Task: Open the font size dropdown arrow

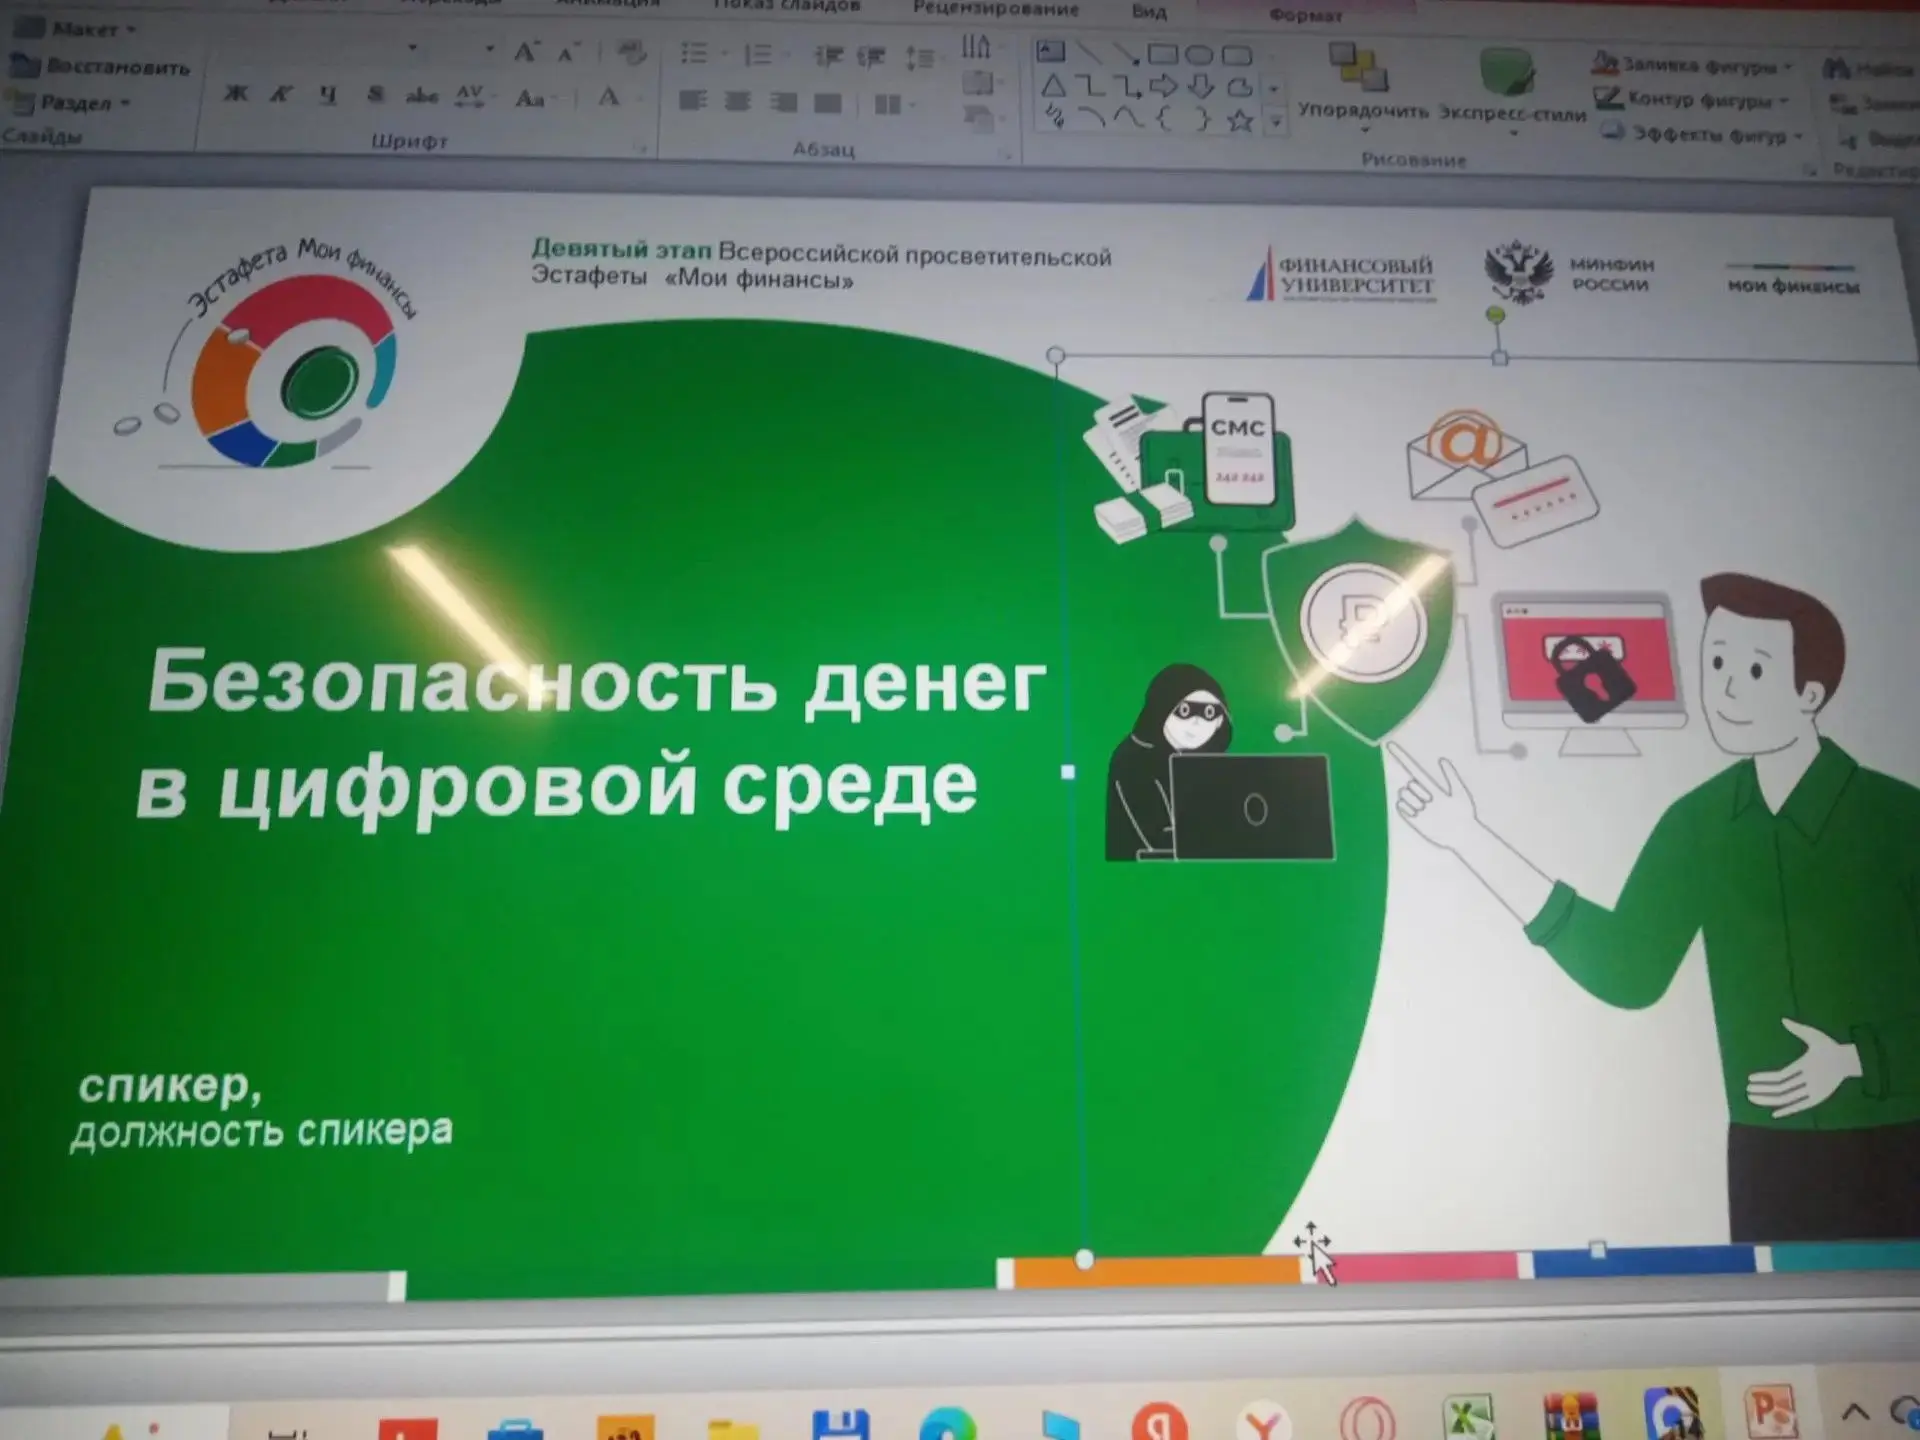Action: pos(489,49)
